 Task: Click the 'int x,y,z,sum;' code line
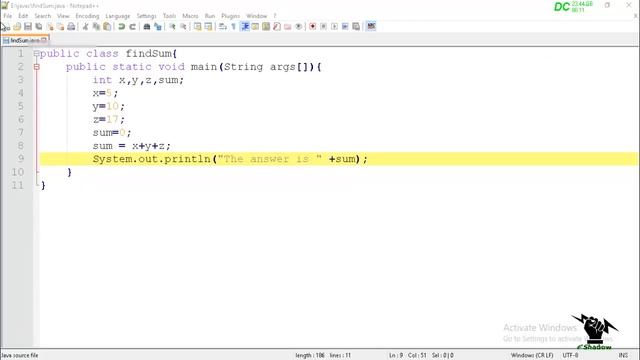pos(138,80)
